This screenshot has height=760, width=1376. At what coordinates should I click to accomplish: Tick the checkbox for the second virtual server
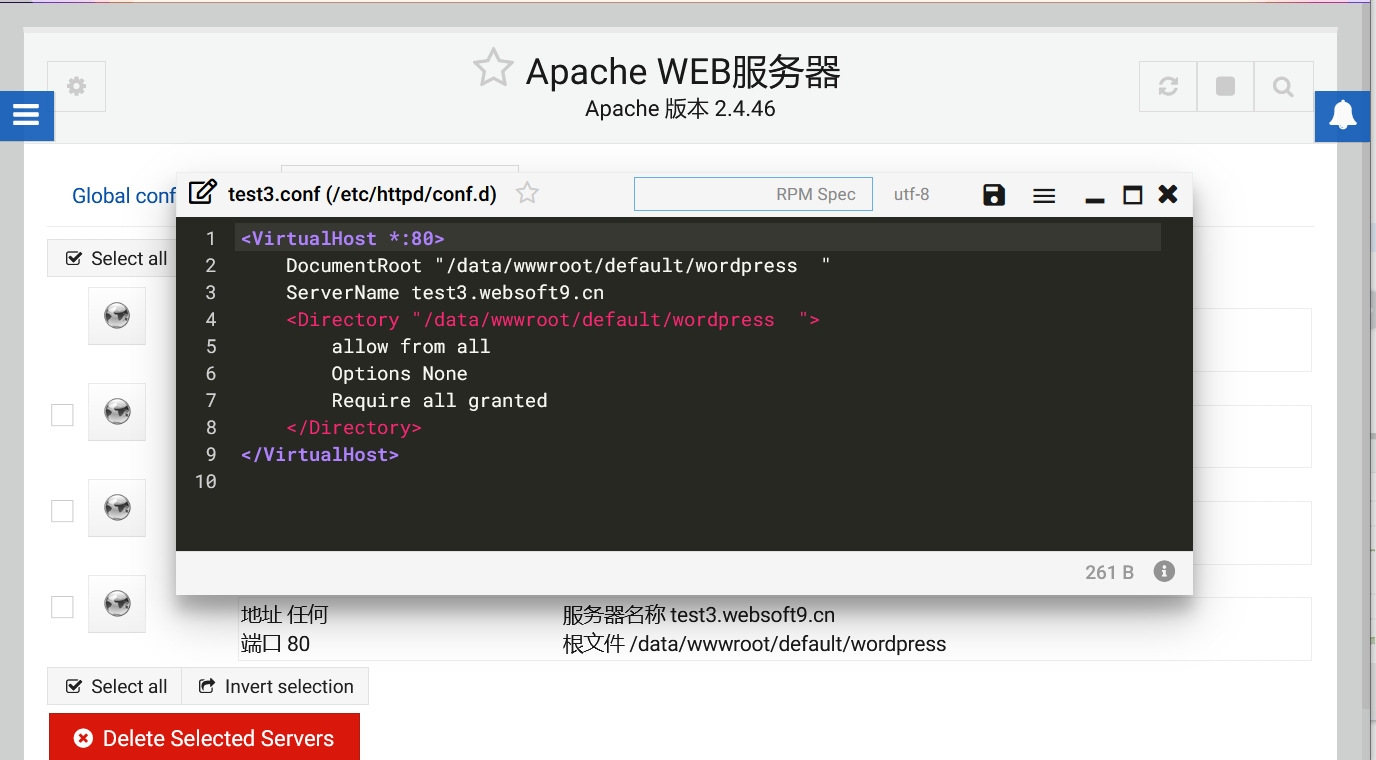(x=62, y=414)
